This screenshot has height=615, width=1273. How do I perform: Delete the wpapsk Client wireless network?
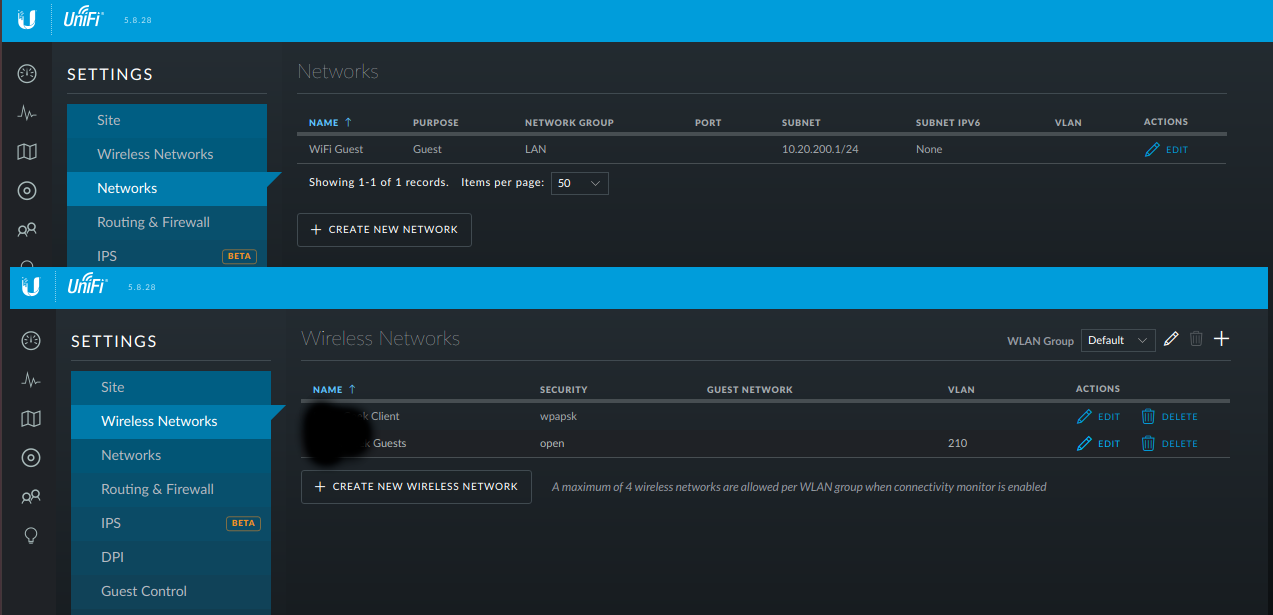click(1168, 417)
